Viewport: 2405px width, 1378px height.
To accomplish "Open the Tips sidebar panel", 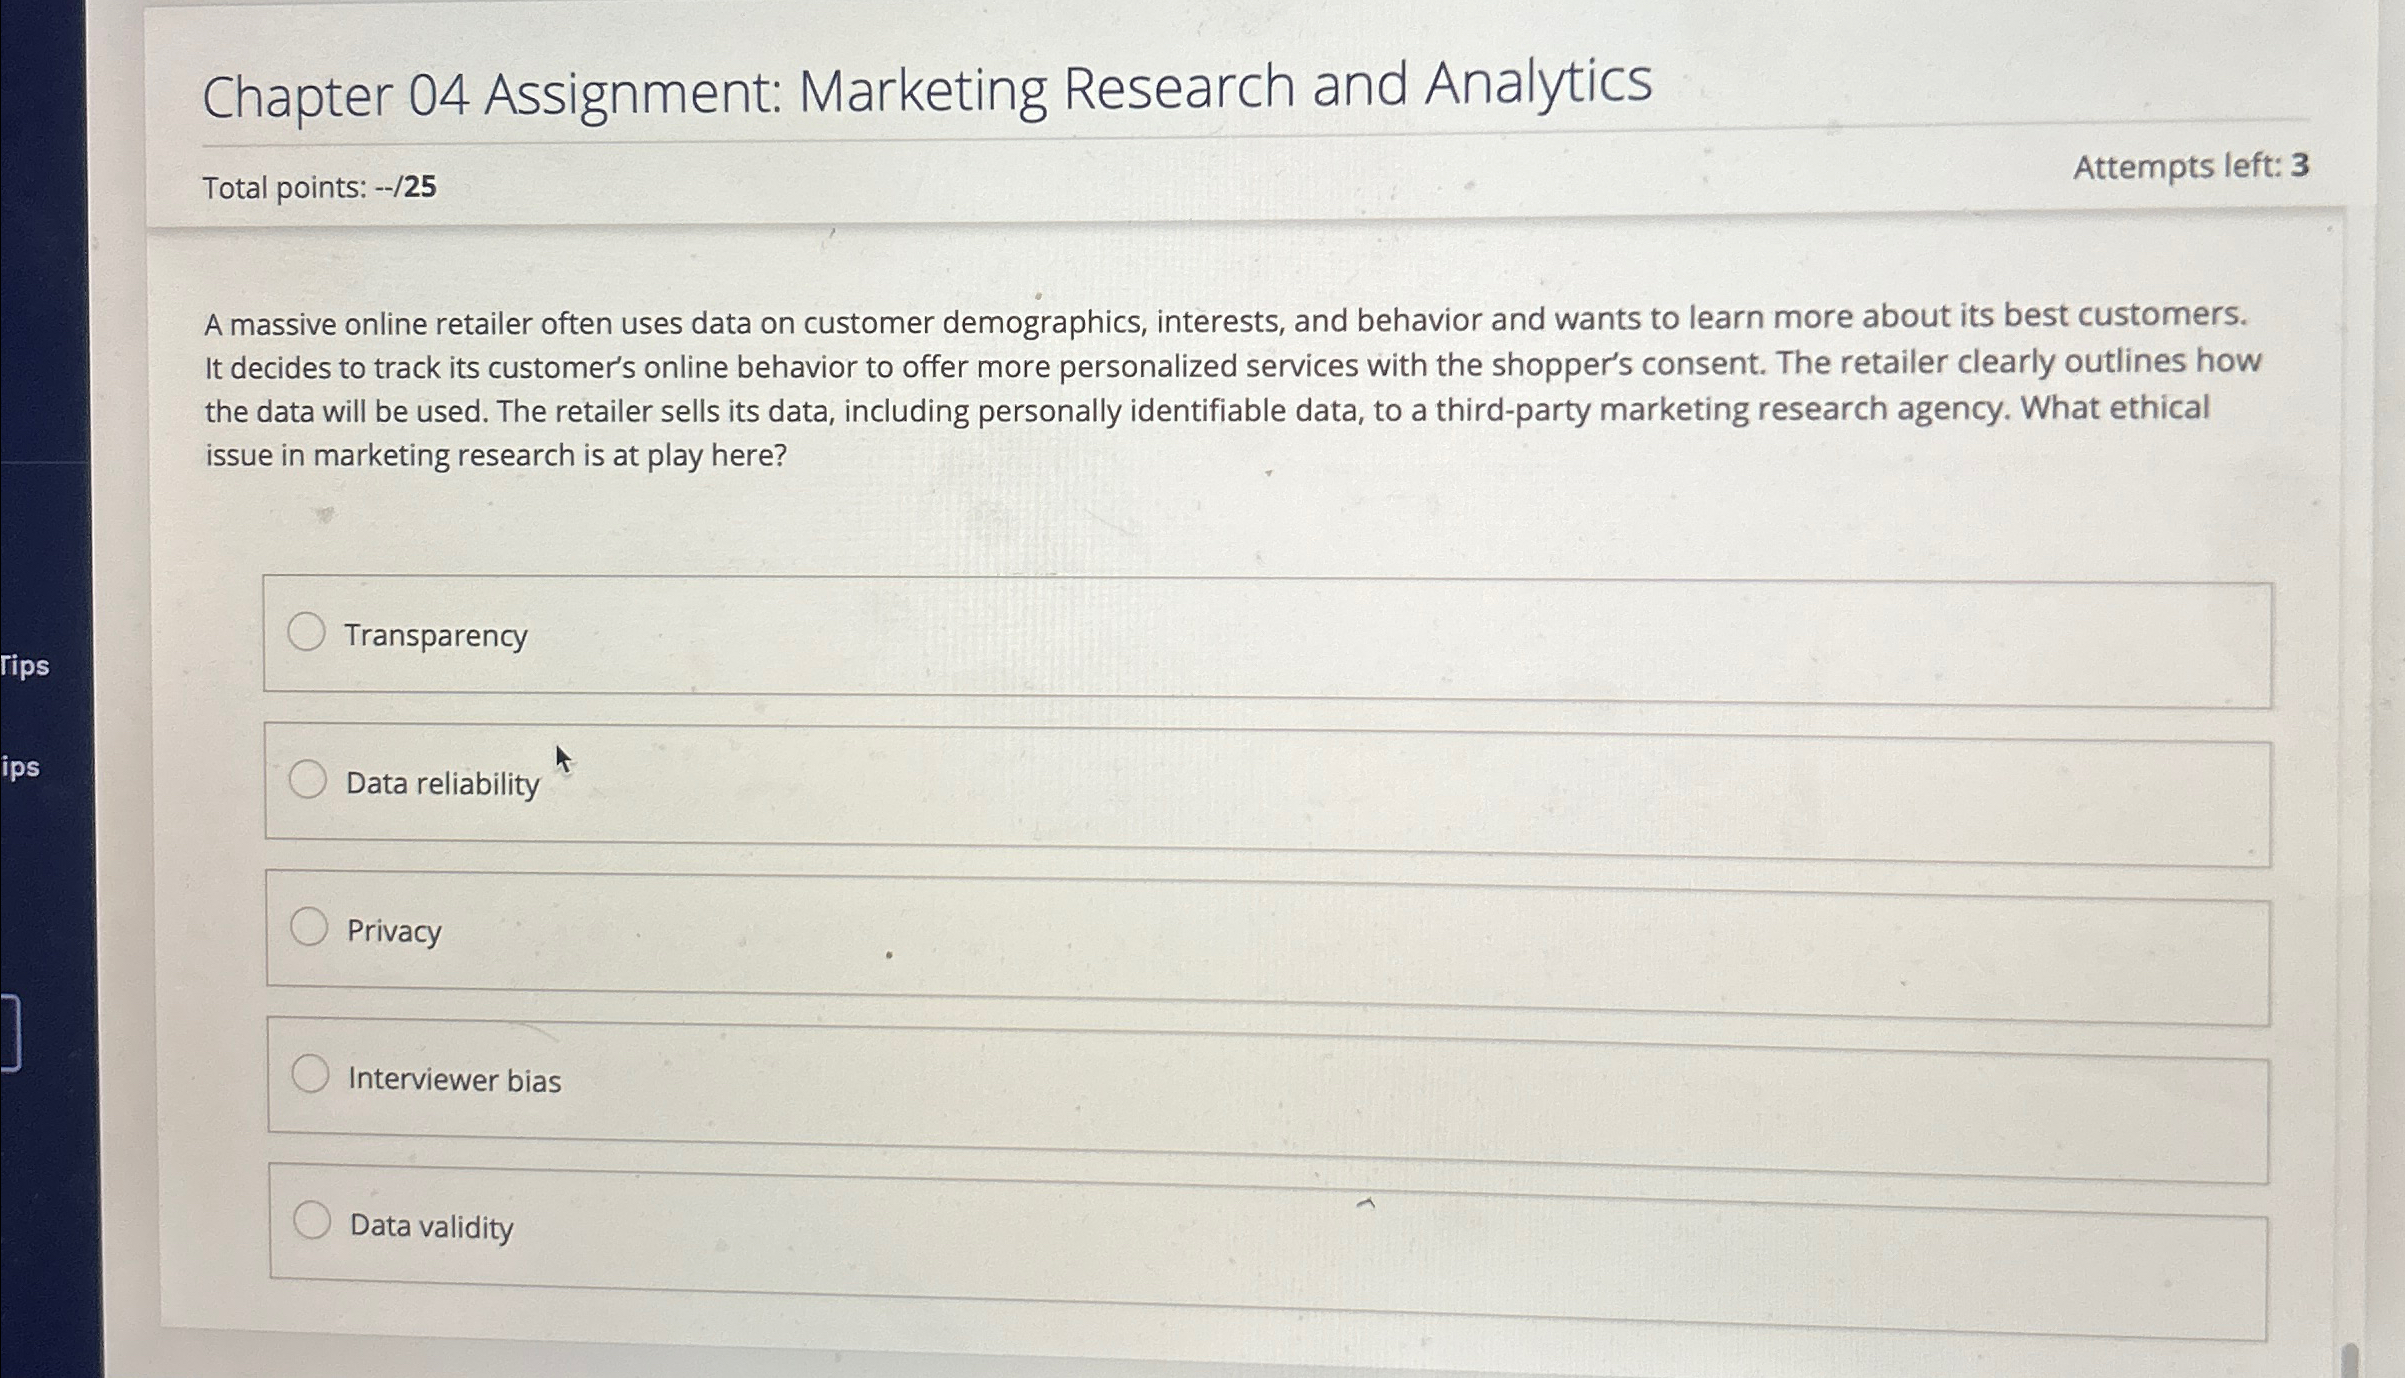I will 25,666.
